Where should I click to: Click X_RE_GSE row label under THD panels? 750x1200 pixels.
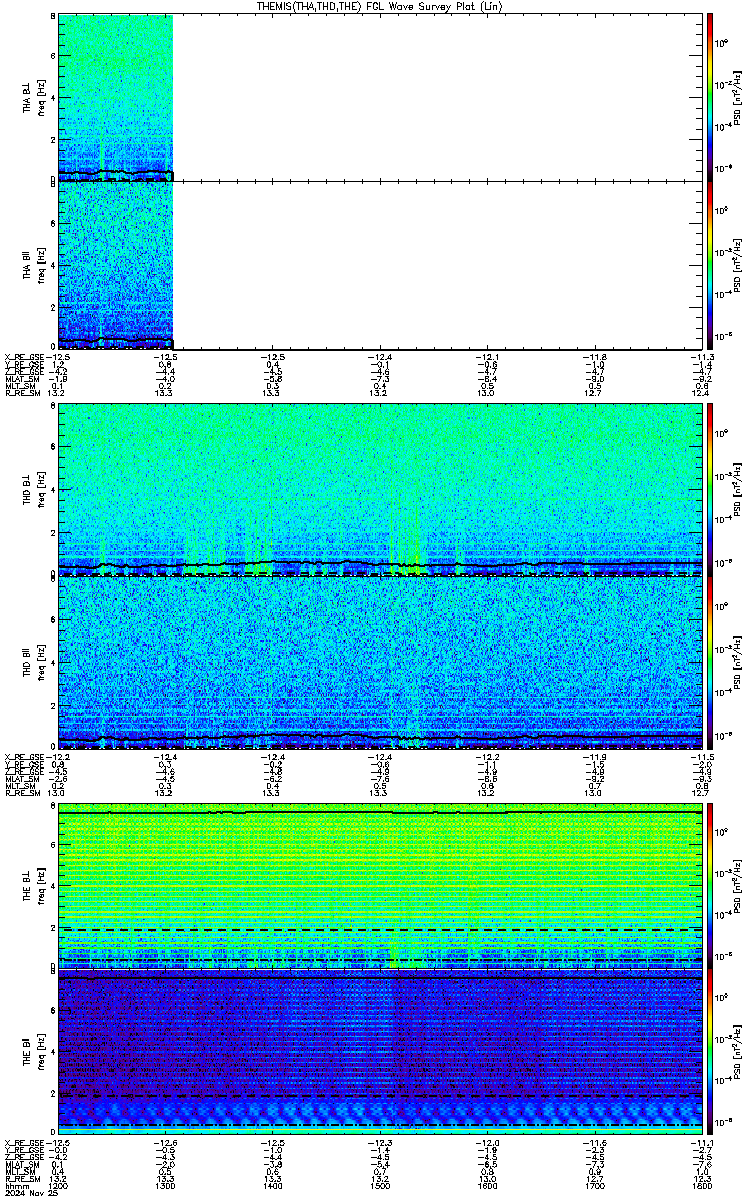[24, 757]
